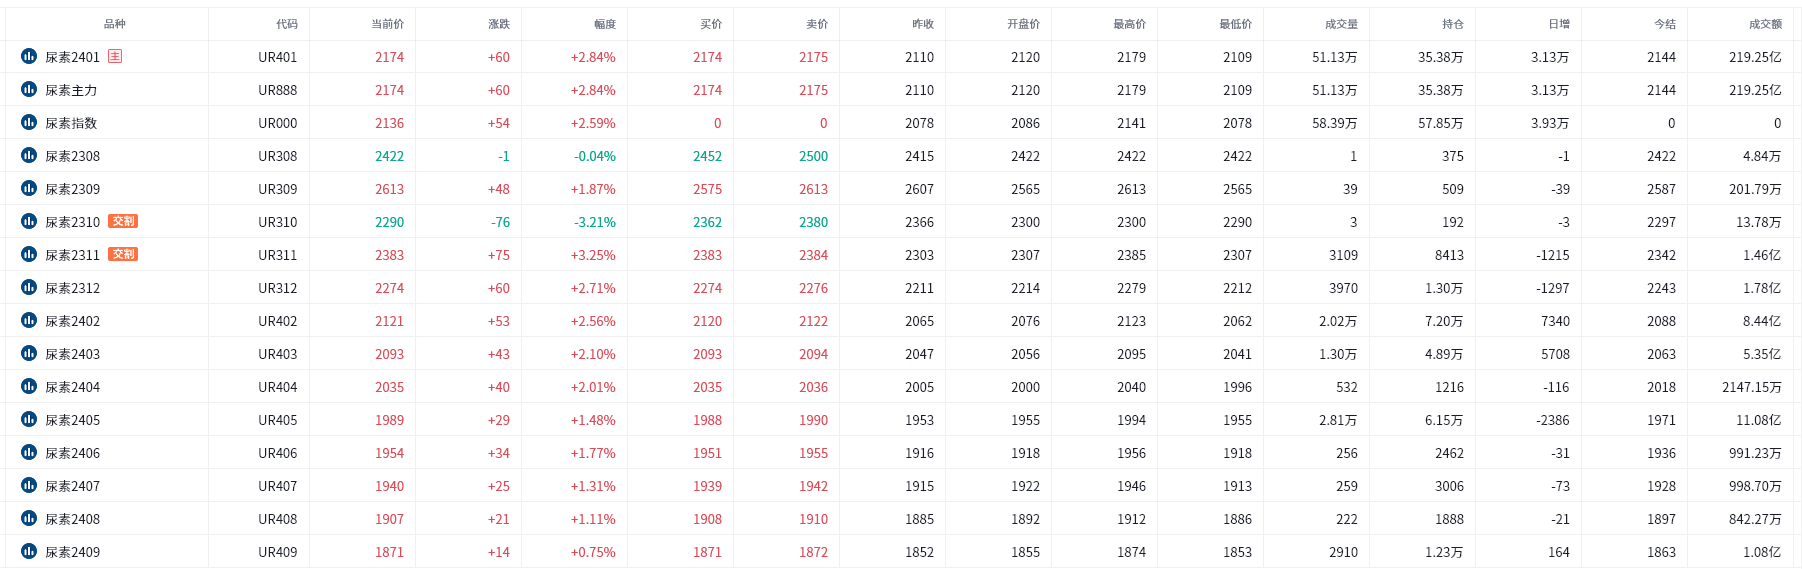This screenshot has height=569, width=1802.
Task: Click the red 主 badge on 尿素2401
Action: tap(115, 56)
